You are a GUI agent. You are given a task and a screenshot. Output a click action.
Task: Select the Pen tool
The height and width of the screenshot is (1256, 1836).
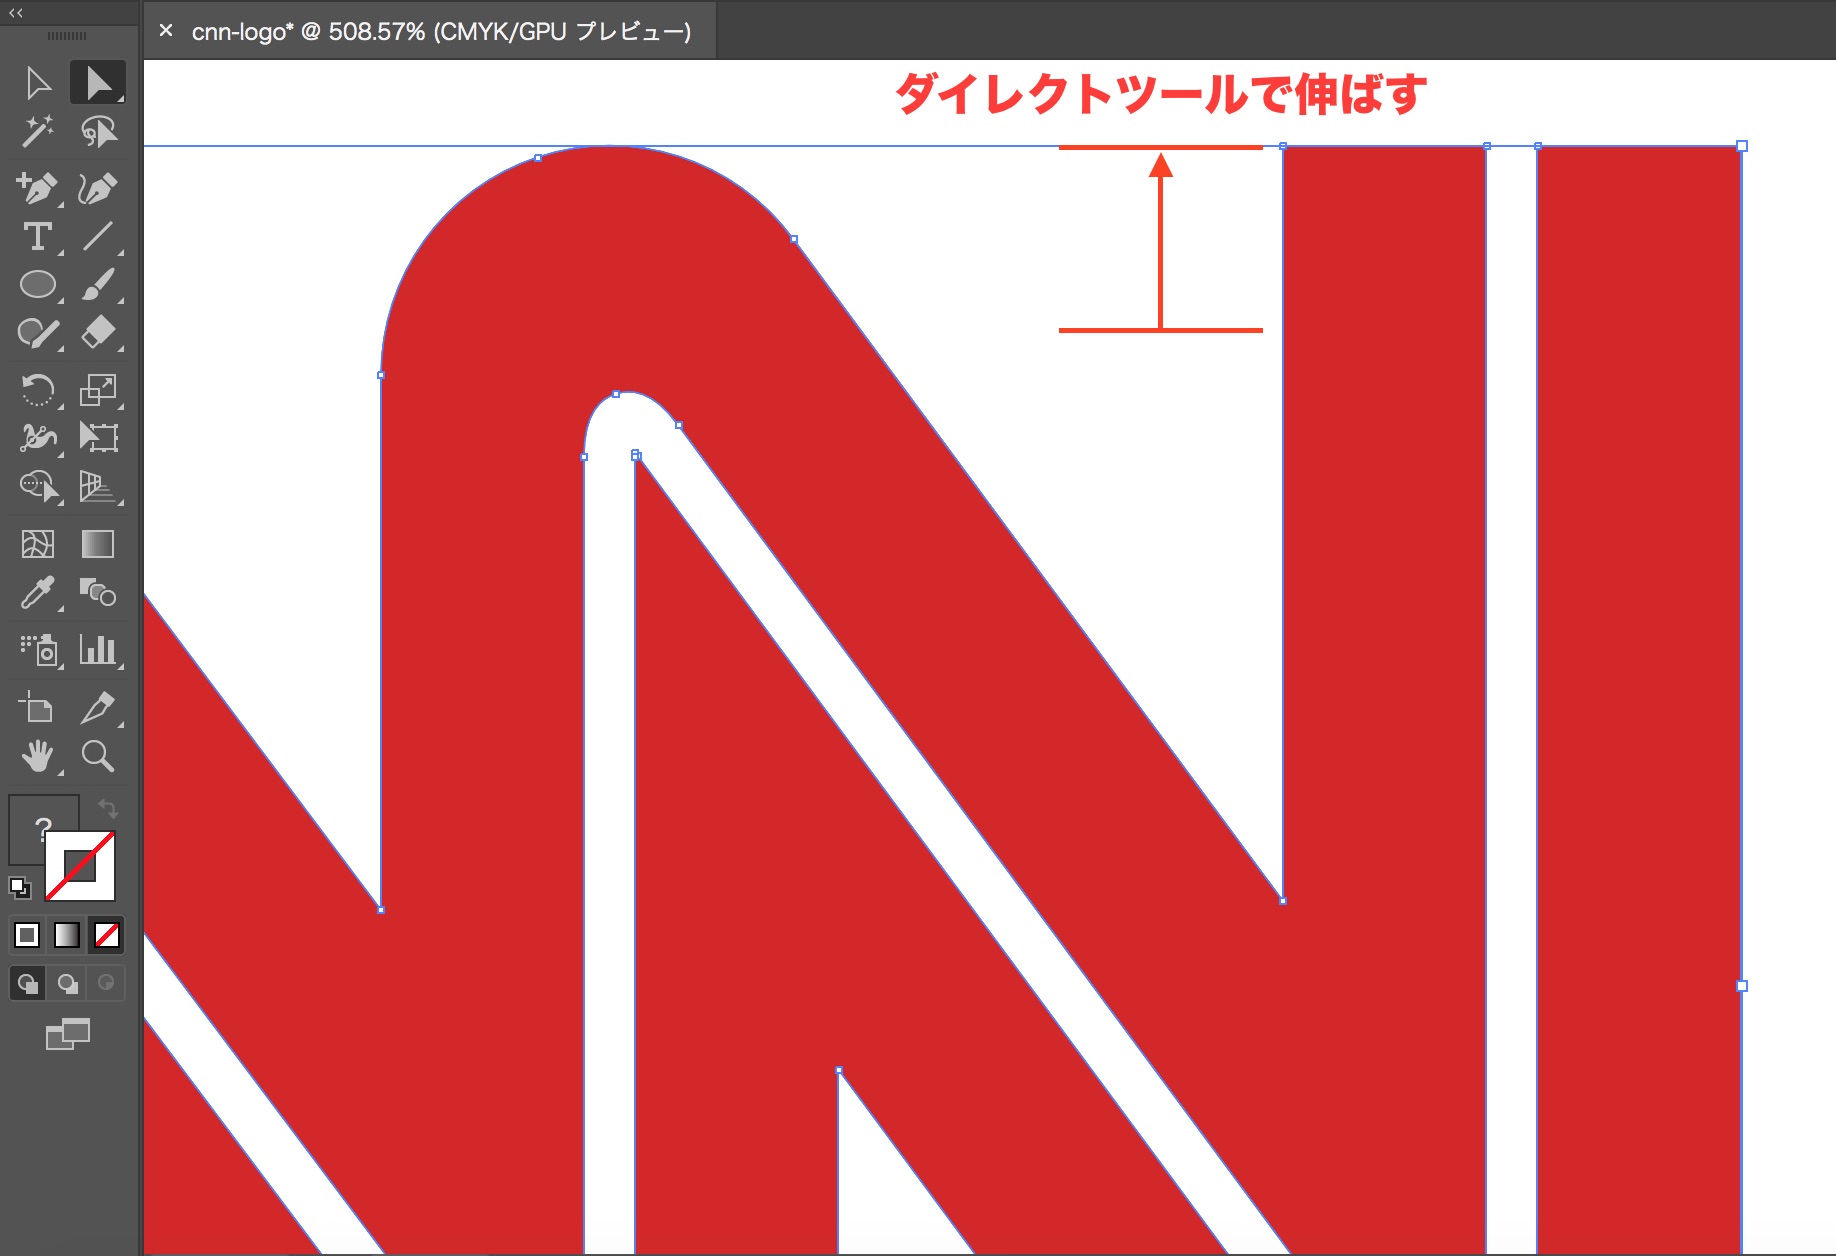click(x=38, y=188)
